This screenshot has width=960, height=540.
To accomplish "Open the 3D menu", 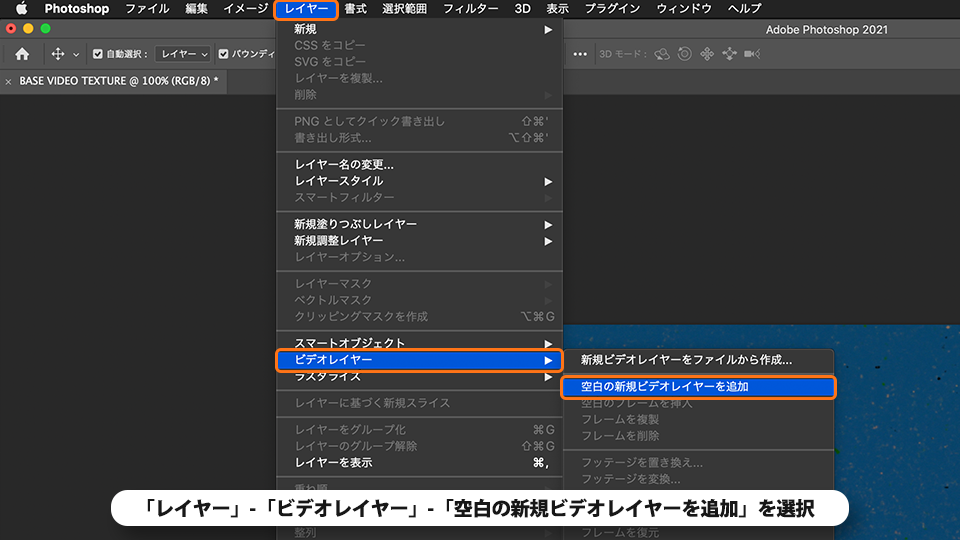I will click(x=522, y=9).
